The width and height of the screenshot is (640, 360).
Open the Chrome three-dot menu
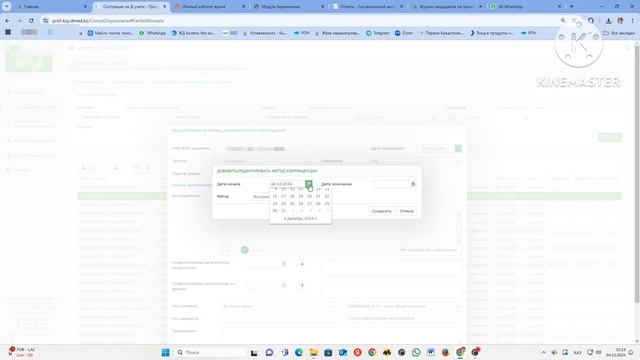(x=633, y=20)
